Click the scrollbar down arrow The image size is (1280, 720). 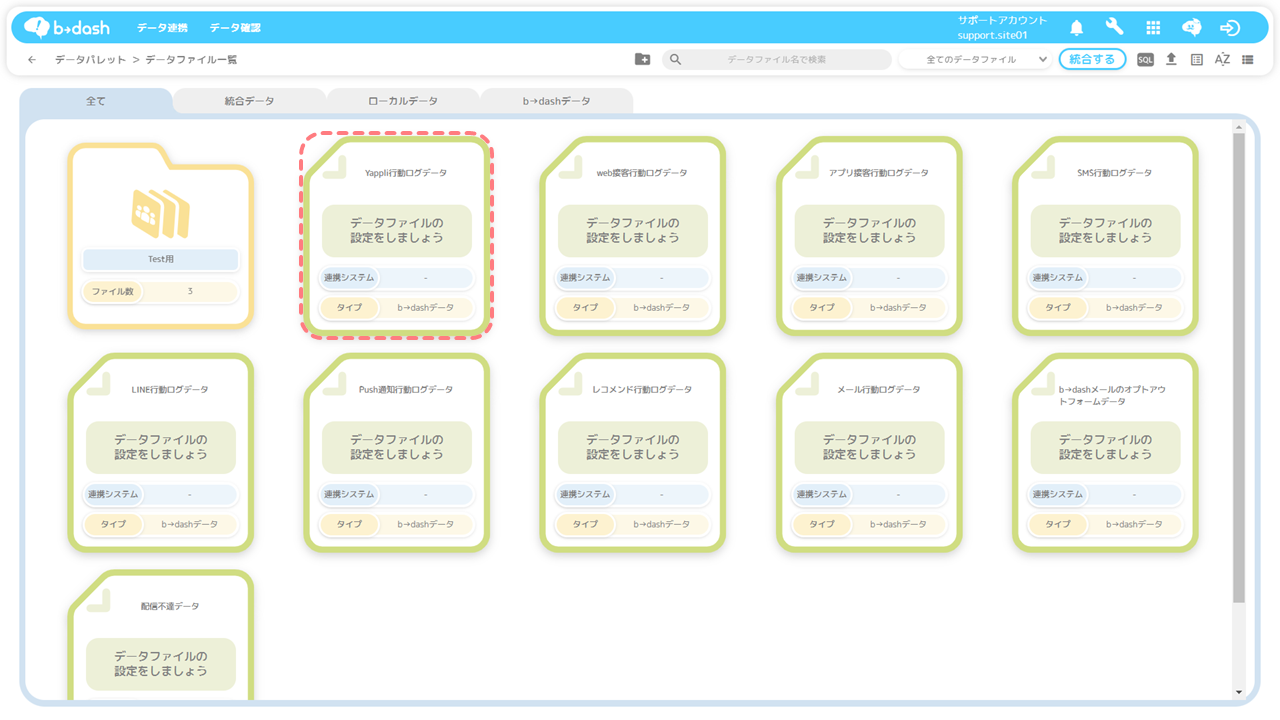[x=1239, y=691]
